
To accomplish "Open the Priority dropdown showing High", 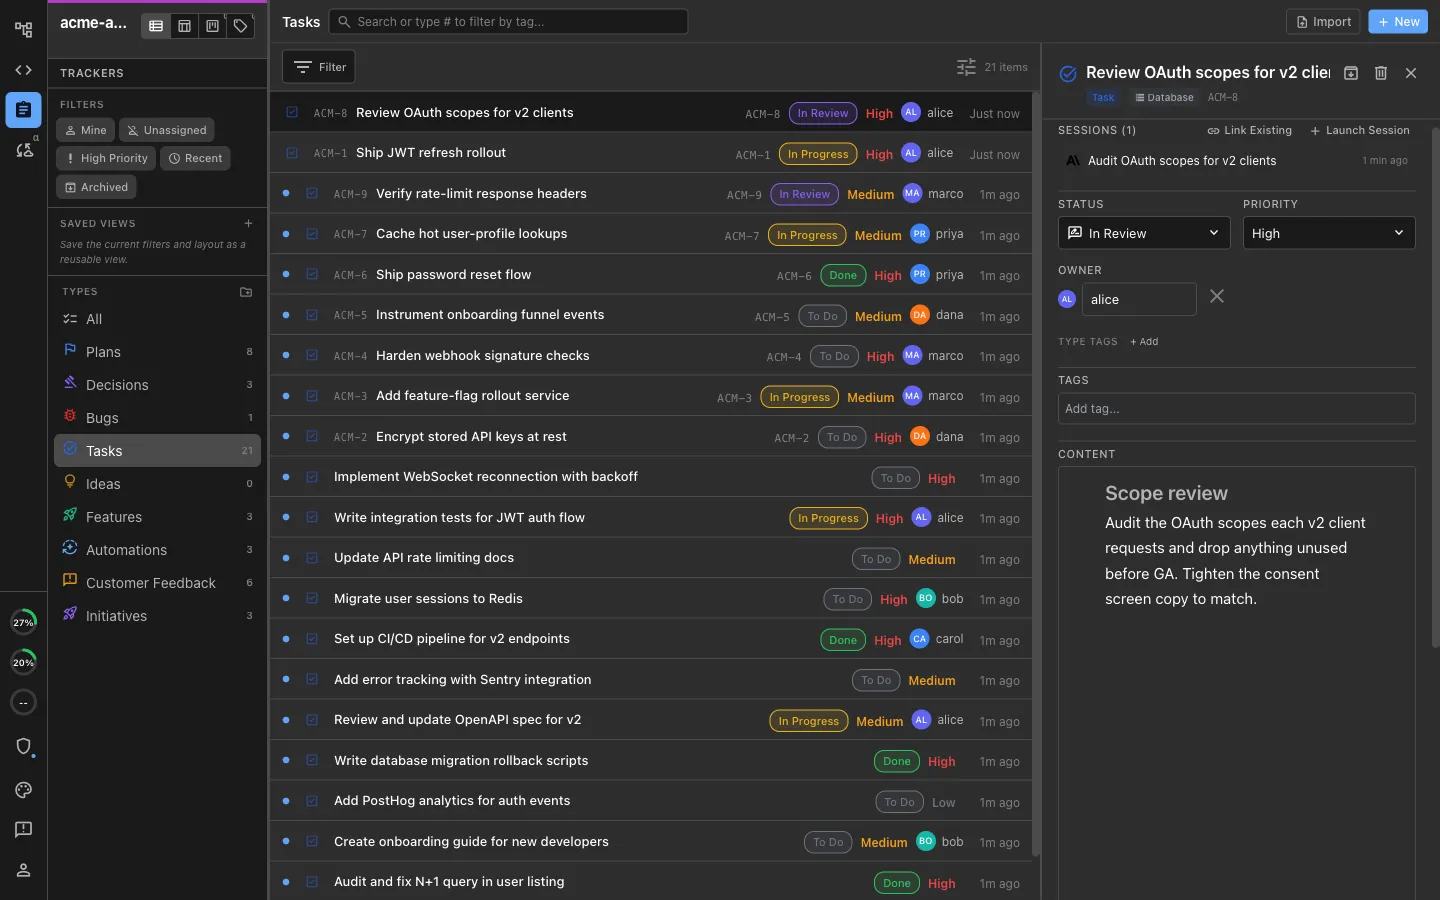I will coord(1329,233).
